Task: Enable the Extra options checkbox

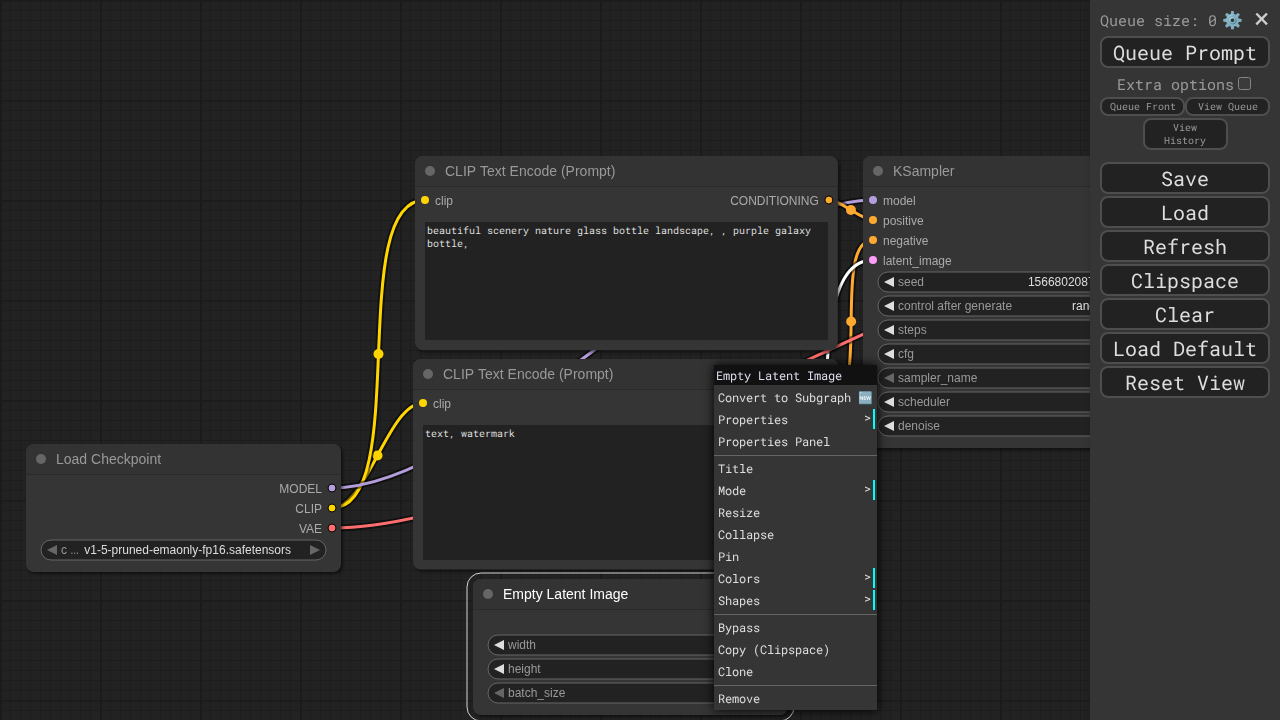Action: 1244,84
